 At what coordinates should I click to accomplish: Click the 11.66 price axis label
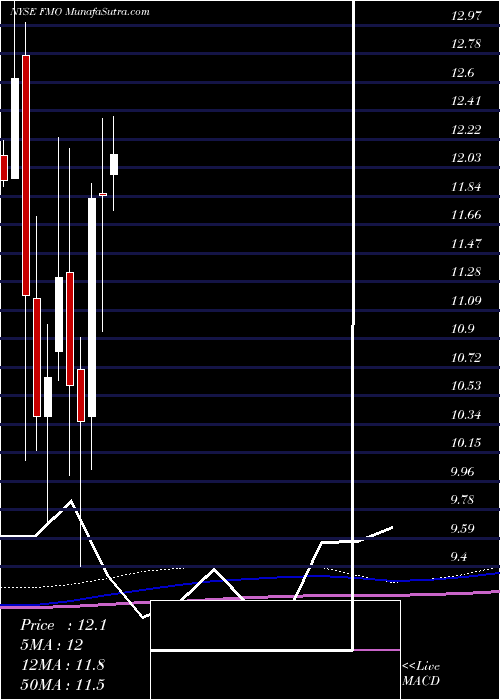tap(467, 215)
